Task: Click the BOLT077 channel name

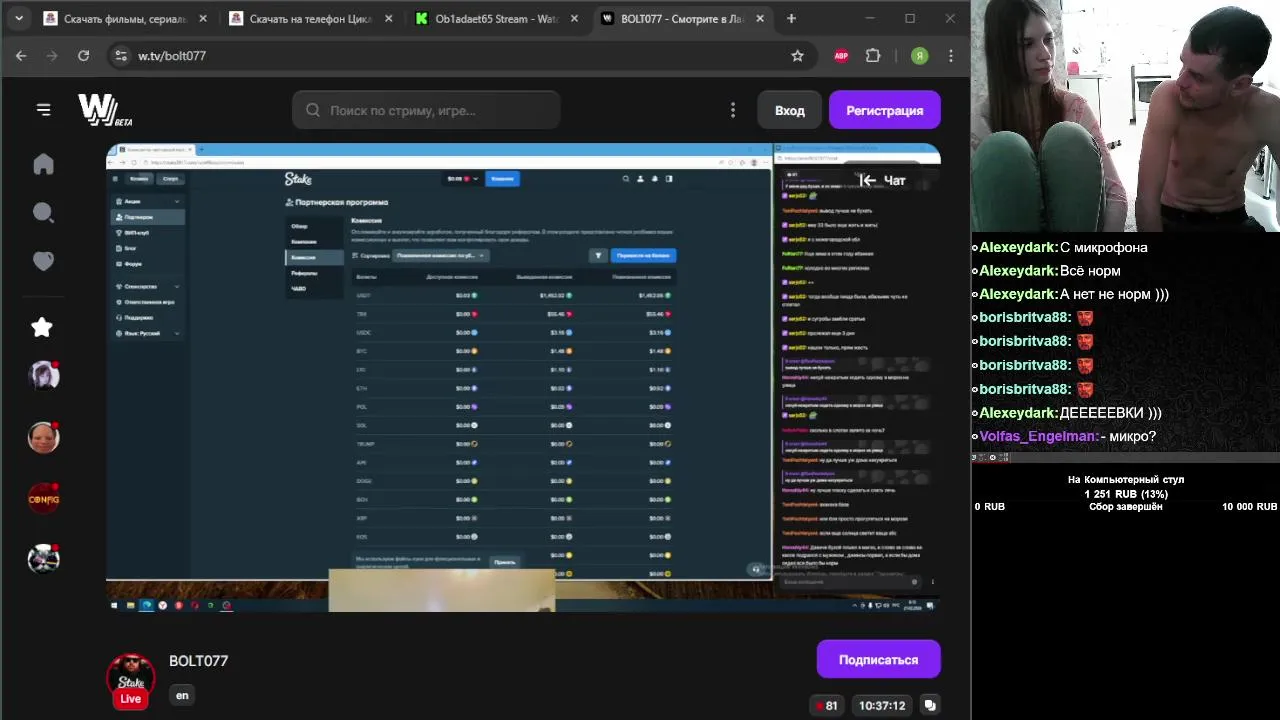Action: (x=199, y=661)
